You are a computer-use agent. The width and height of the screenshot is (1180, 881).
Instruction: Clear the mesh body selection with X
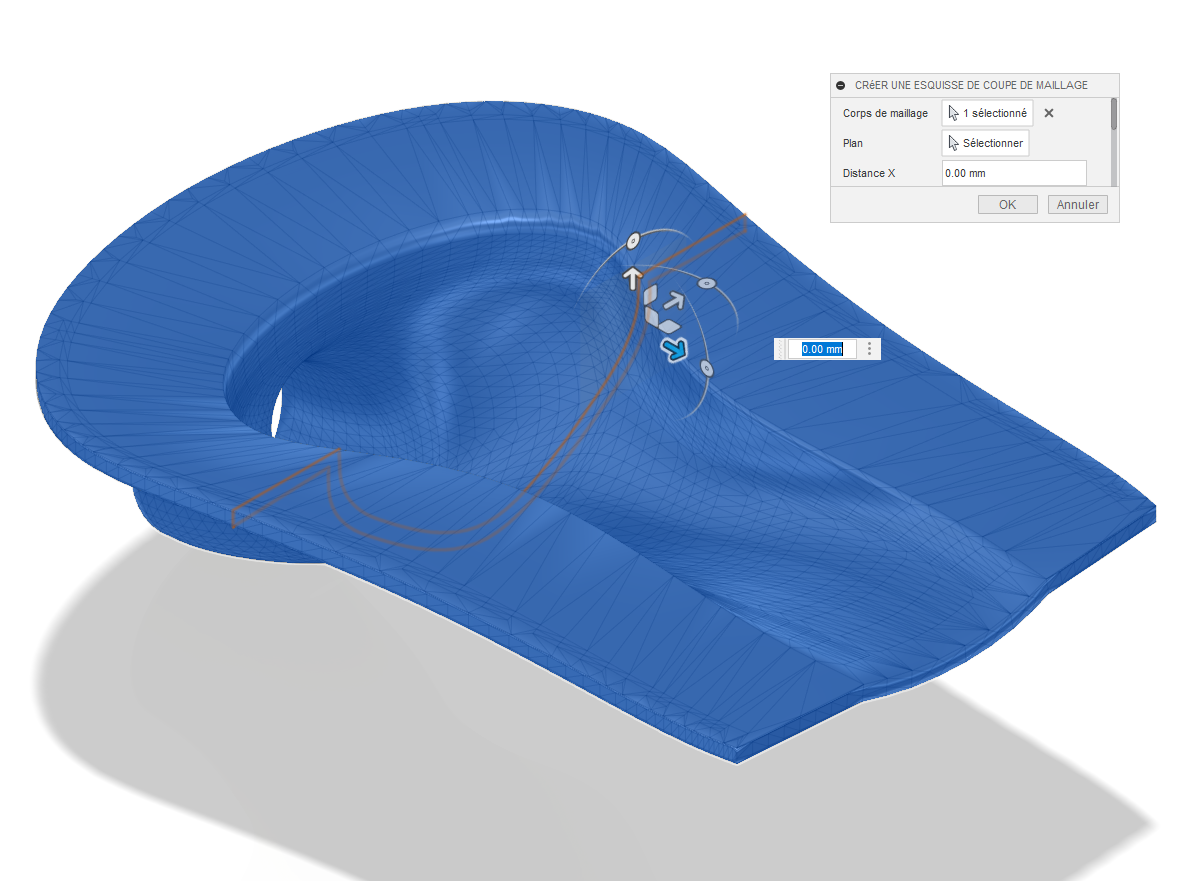(x=1049, y=113)
